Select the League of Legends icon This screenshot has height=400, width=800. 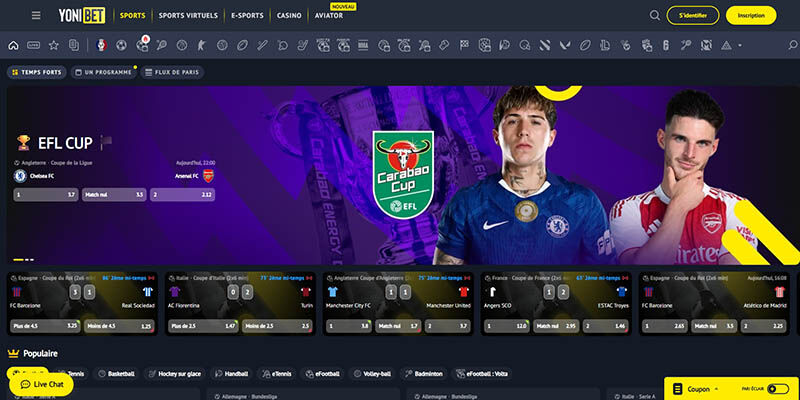[605, 45]
